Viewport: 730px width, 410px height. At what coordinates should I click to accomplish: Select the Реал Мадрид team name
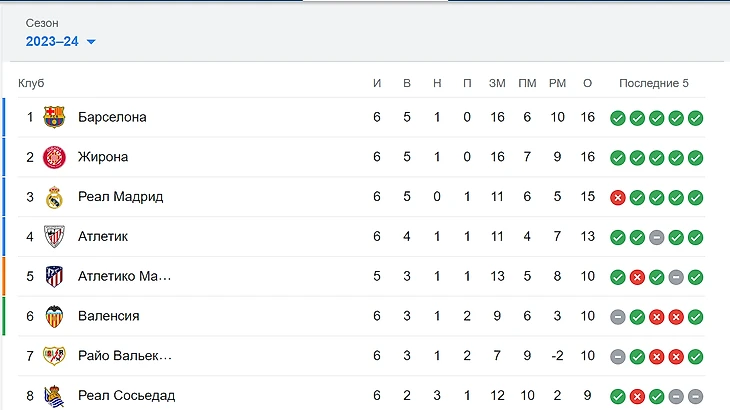(x=120, y=197)
